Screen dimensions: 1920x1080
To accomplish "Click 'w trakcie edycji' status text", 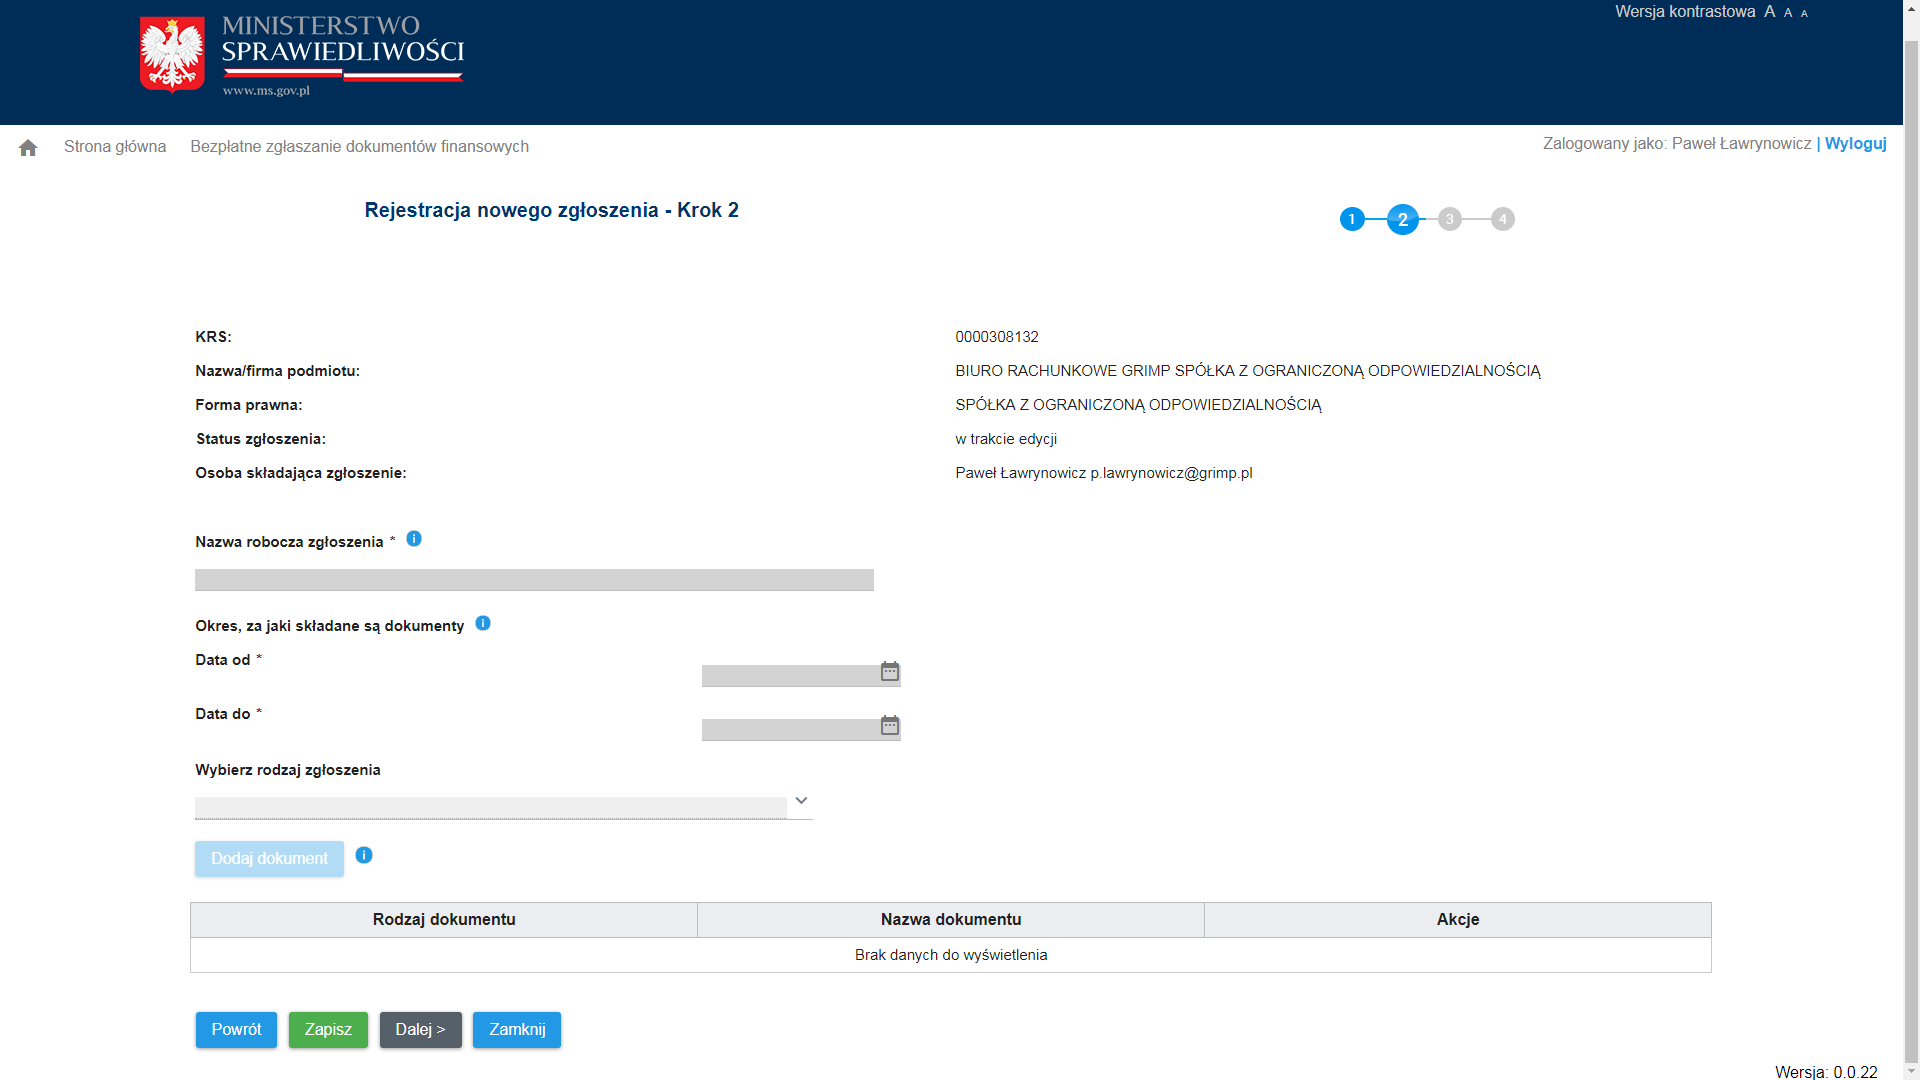I will [x=1006, y=439].
